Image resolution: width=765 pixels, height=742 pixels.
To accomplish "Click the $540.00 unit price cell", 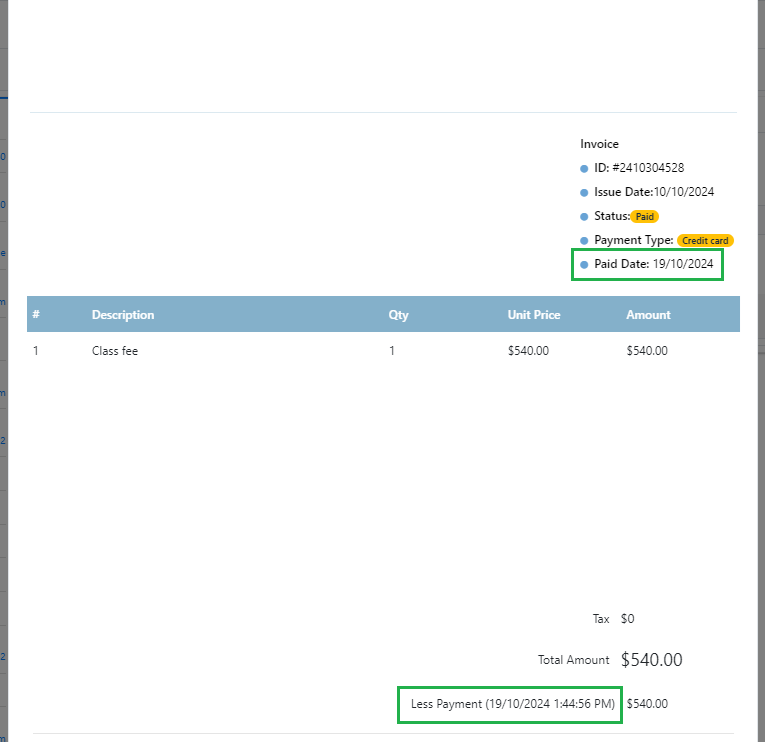I will pos(528,351).
